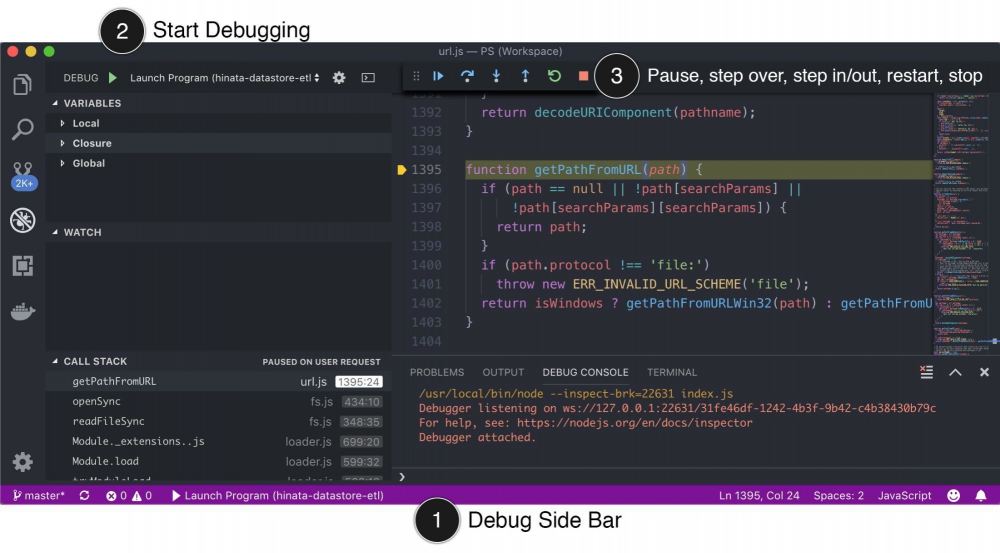This screenshot has width=1000, height=553.
Task: Switch to the DEBUG CONSOLE tab
Action: point(585,372)
